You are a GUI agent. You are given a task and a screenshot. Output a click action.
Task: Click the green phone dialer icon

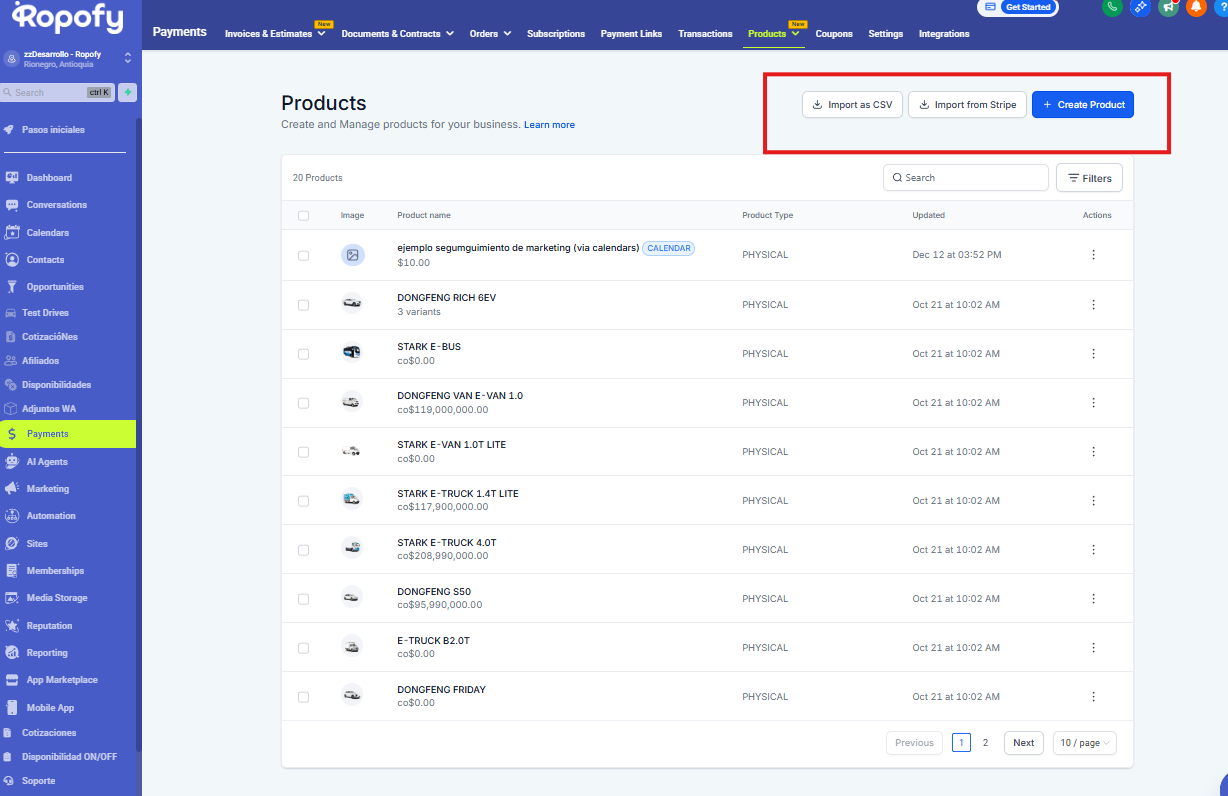pyautogui.click(x=1112, y=7)
